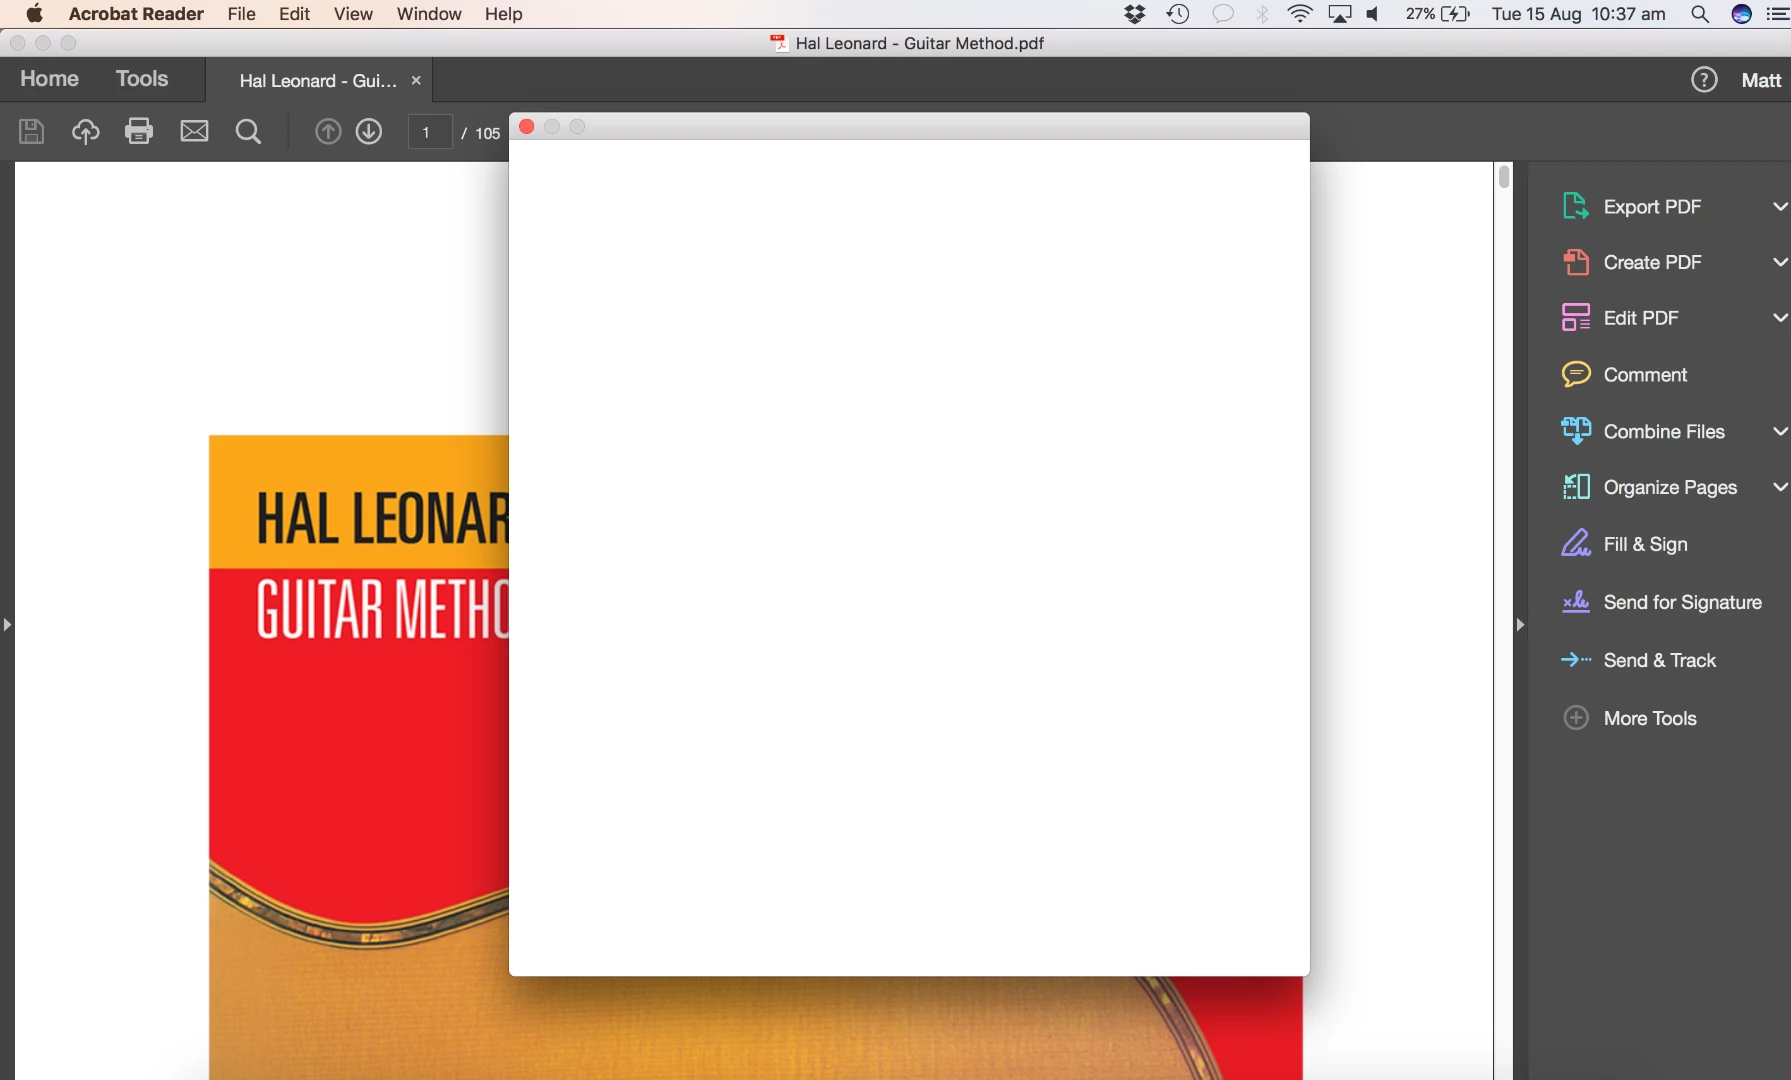Expand the Organize Pages chevron
The image size is (1791, 1080).
(1779, 487)
